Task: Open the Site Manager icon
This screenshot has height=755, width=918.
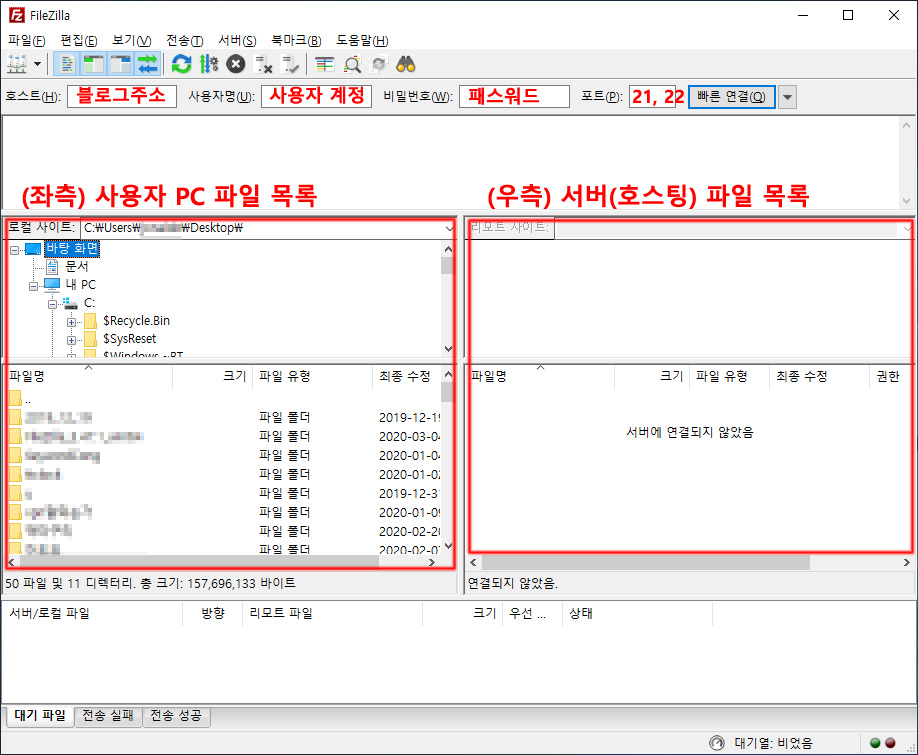Action: click(x=17, y=64)
